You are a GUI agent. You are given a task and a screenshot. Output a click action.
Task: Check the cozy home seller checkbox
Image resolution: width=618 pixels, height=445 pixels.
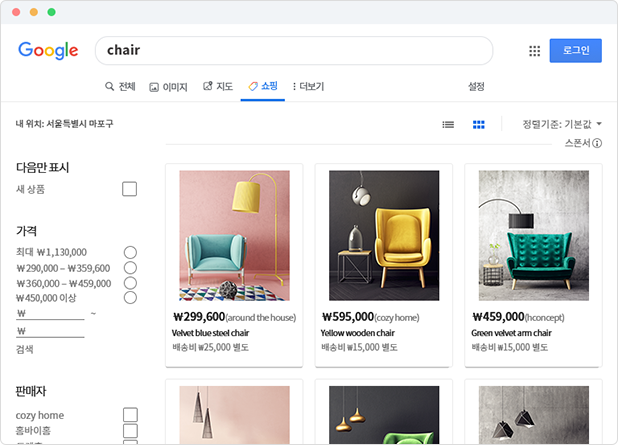tap(130, 415)
